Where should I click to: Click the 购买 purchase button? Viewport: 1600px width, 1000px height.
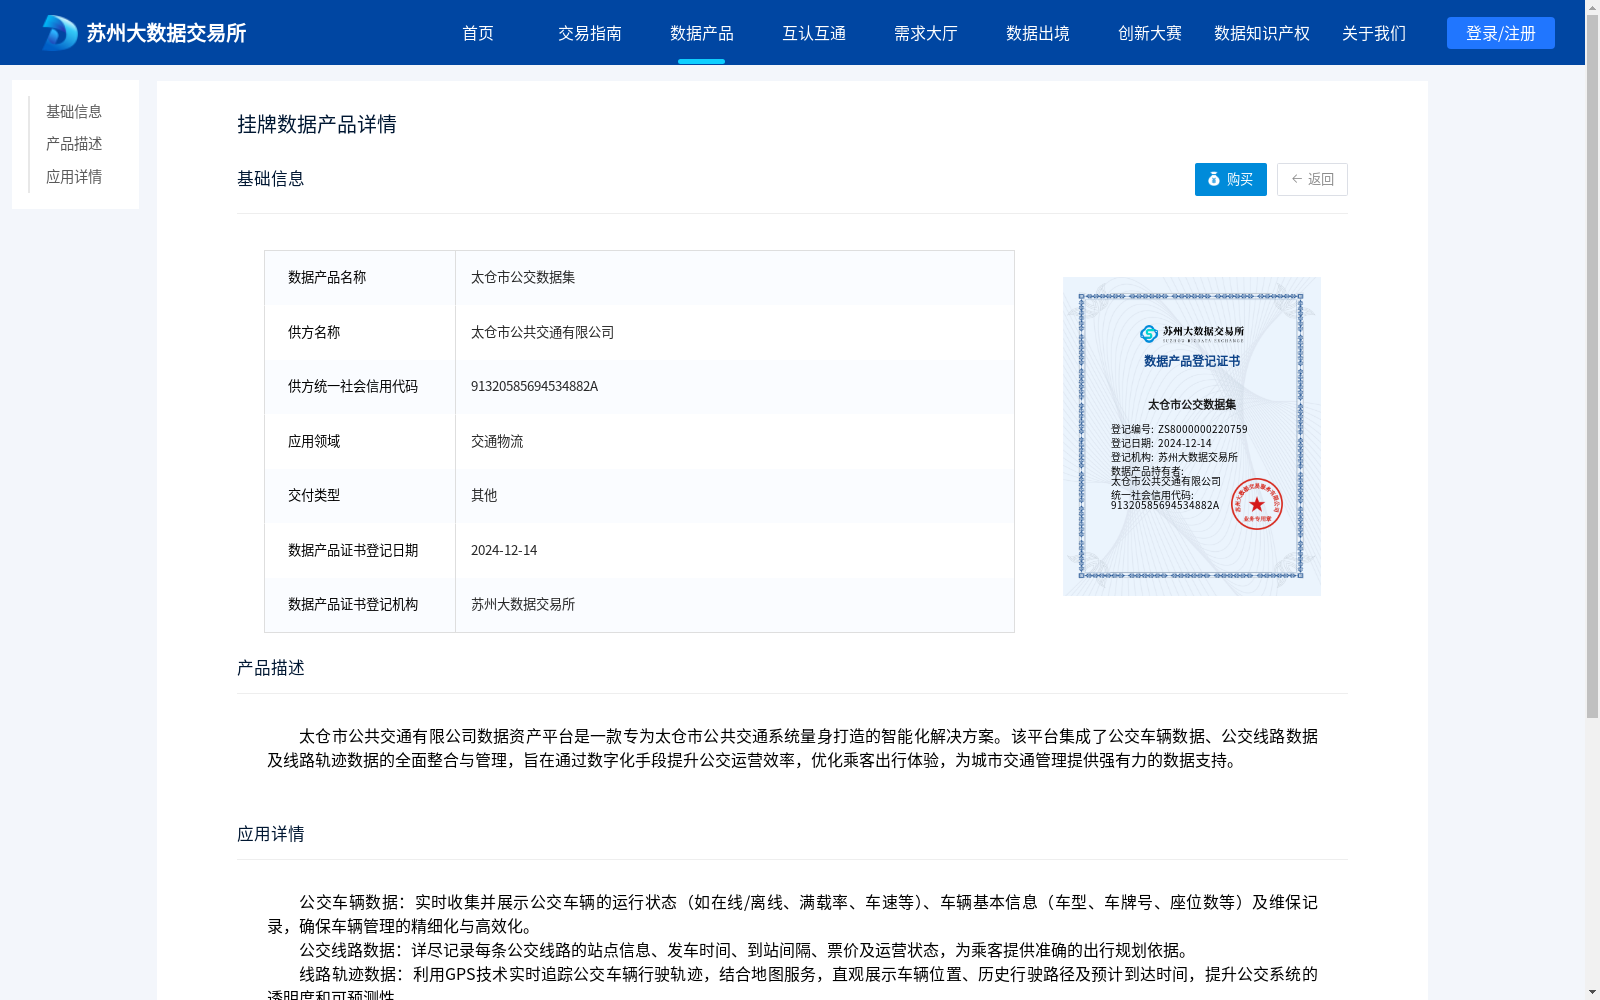(1231, 179)
